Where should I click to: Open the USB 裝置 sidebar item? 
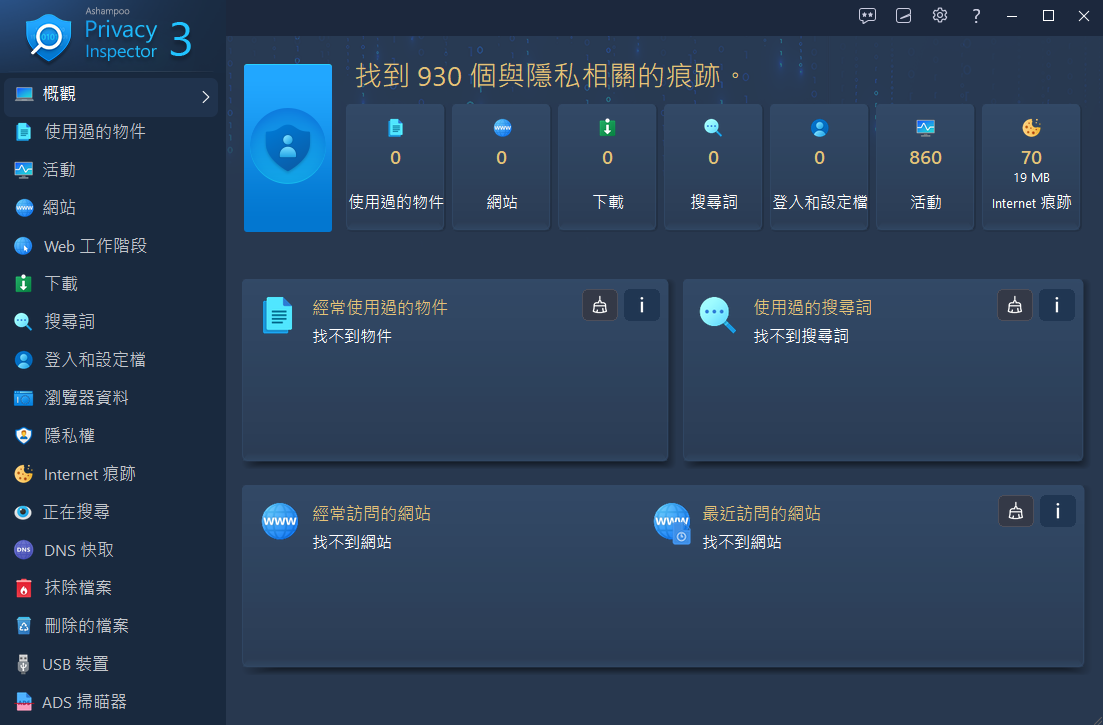coord(75,664)
